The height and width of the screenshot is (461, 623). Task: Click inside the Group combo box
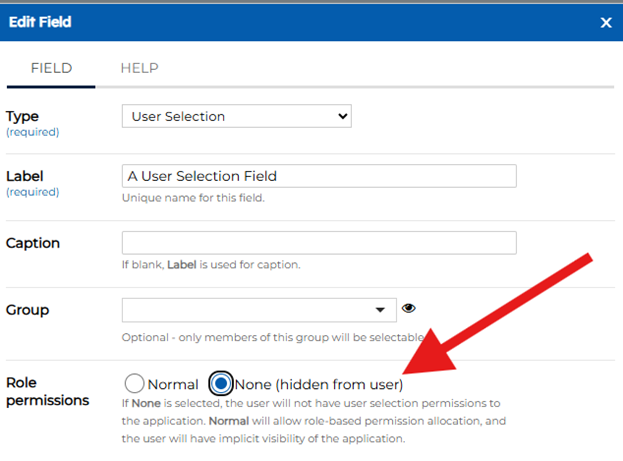[245, 309]
